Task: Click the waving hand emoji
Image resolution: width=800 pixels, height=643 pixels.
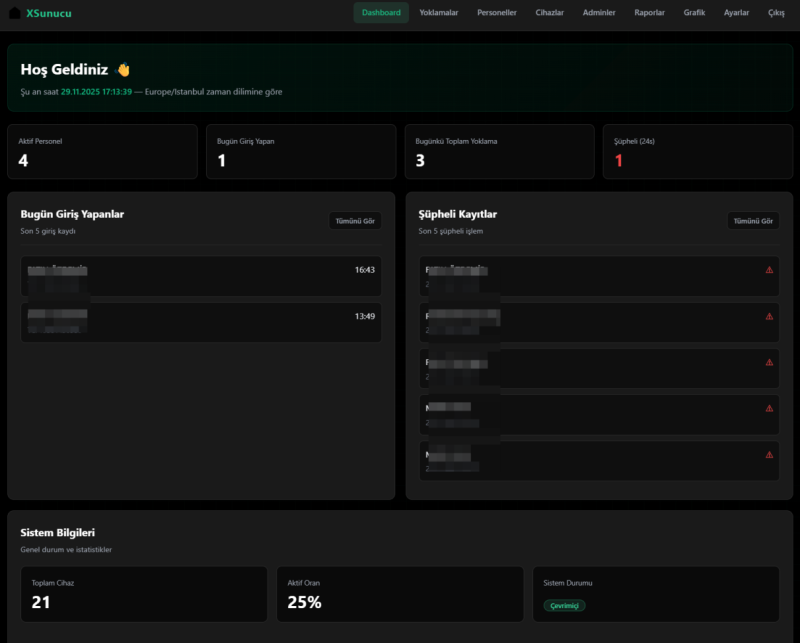Action: pos(123,69)
